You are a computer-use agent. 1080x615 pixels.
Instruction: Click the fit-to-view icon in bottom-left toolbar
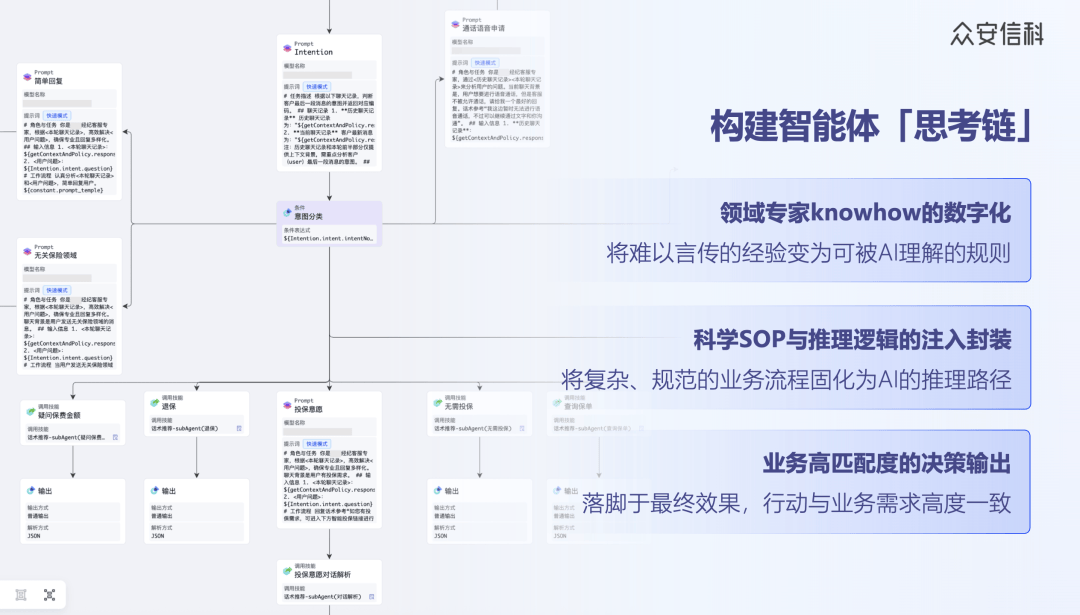[x=50, y=594]
